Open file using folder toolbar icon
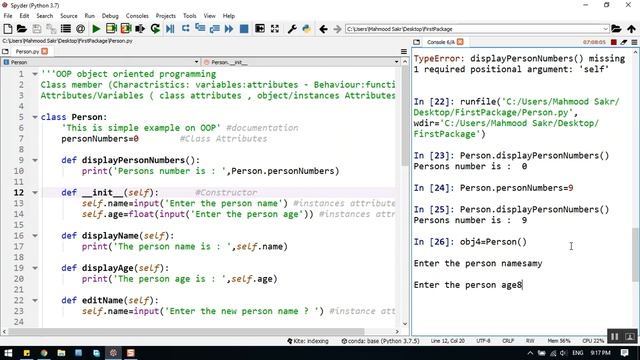The image size is (640, 360). tap(22, 29)
